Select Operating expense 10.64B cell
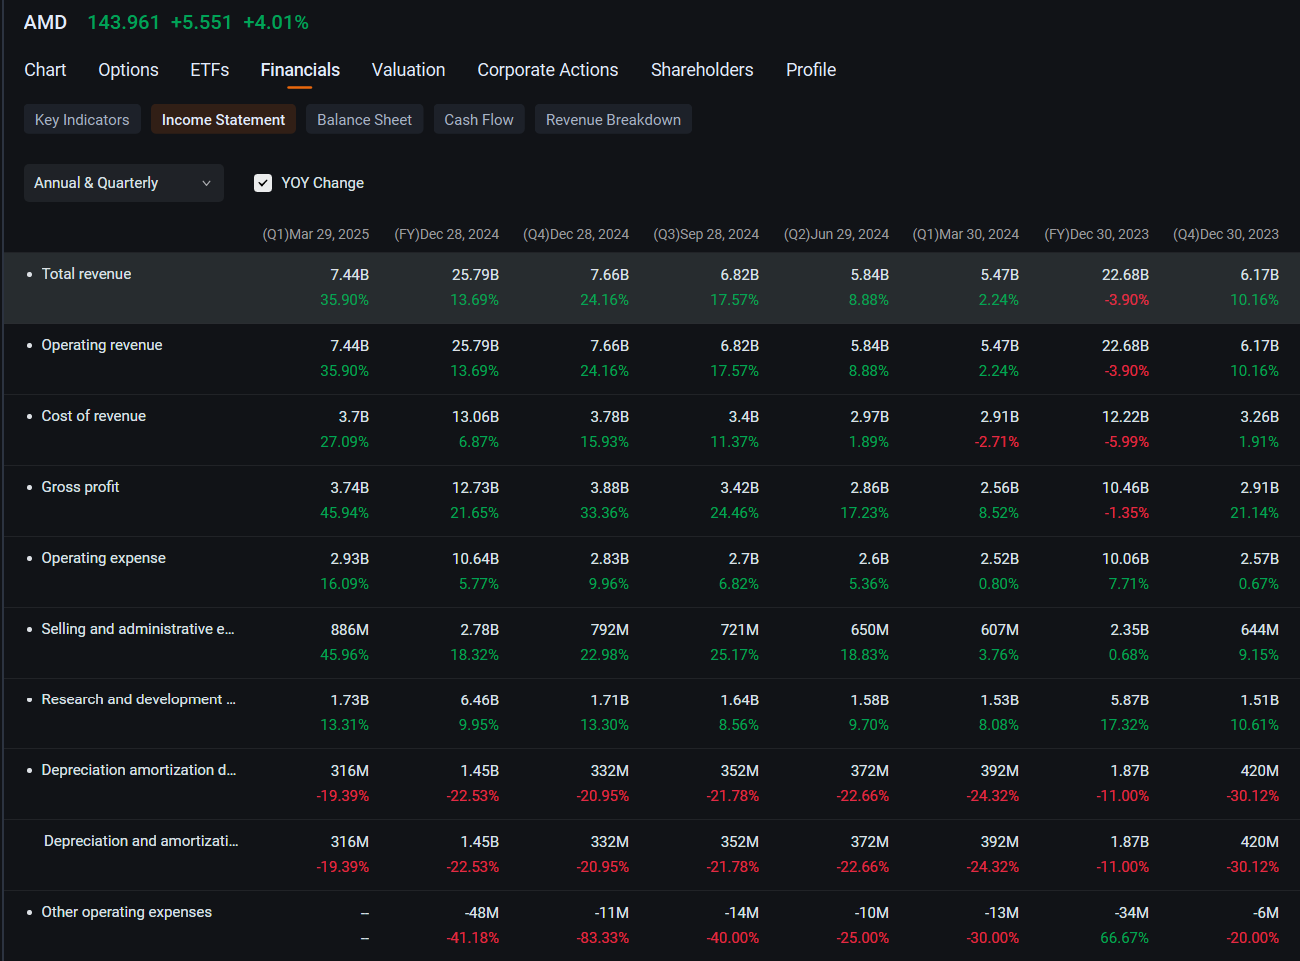The height and width of the screenshot is (961, 1300). [x=475, y=559]
